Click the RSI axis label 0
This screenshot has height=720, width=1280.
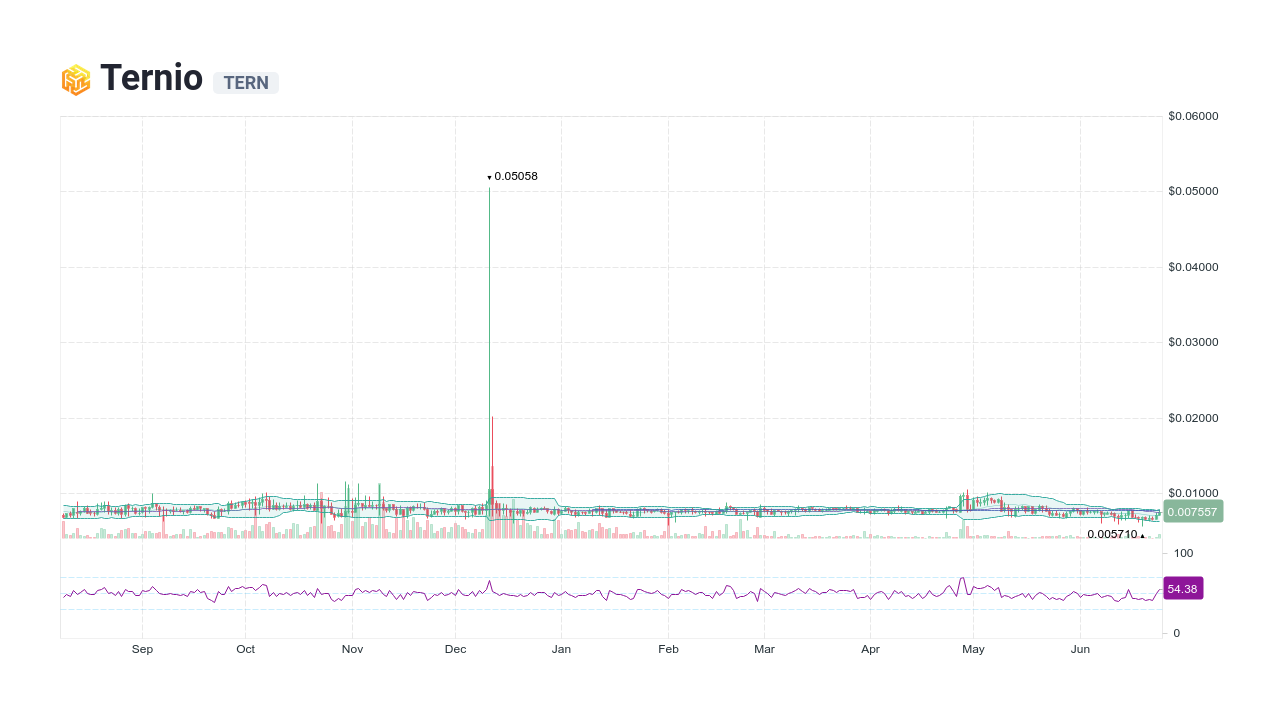tap(1177, 633)
